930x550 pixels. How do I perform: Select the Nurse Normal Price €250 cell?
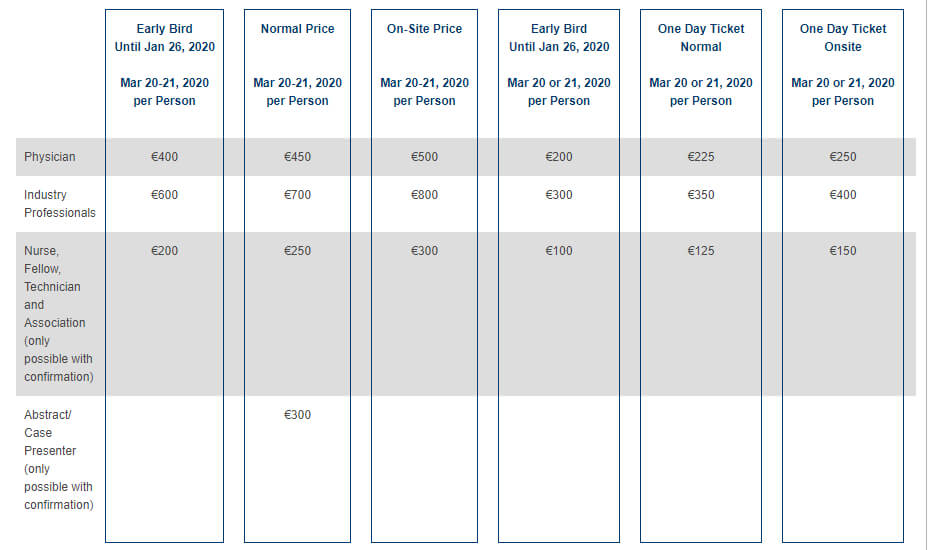[297, 250]
